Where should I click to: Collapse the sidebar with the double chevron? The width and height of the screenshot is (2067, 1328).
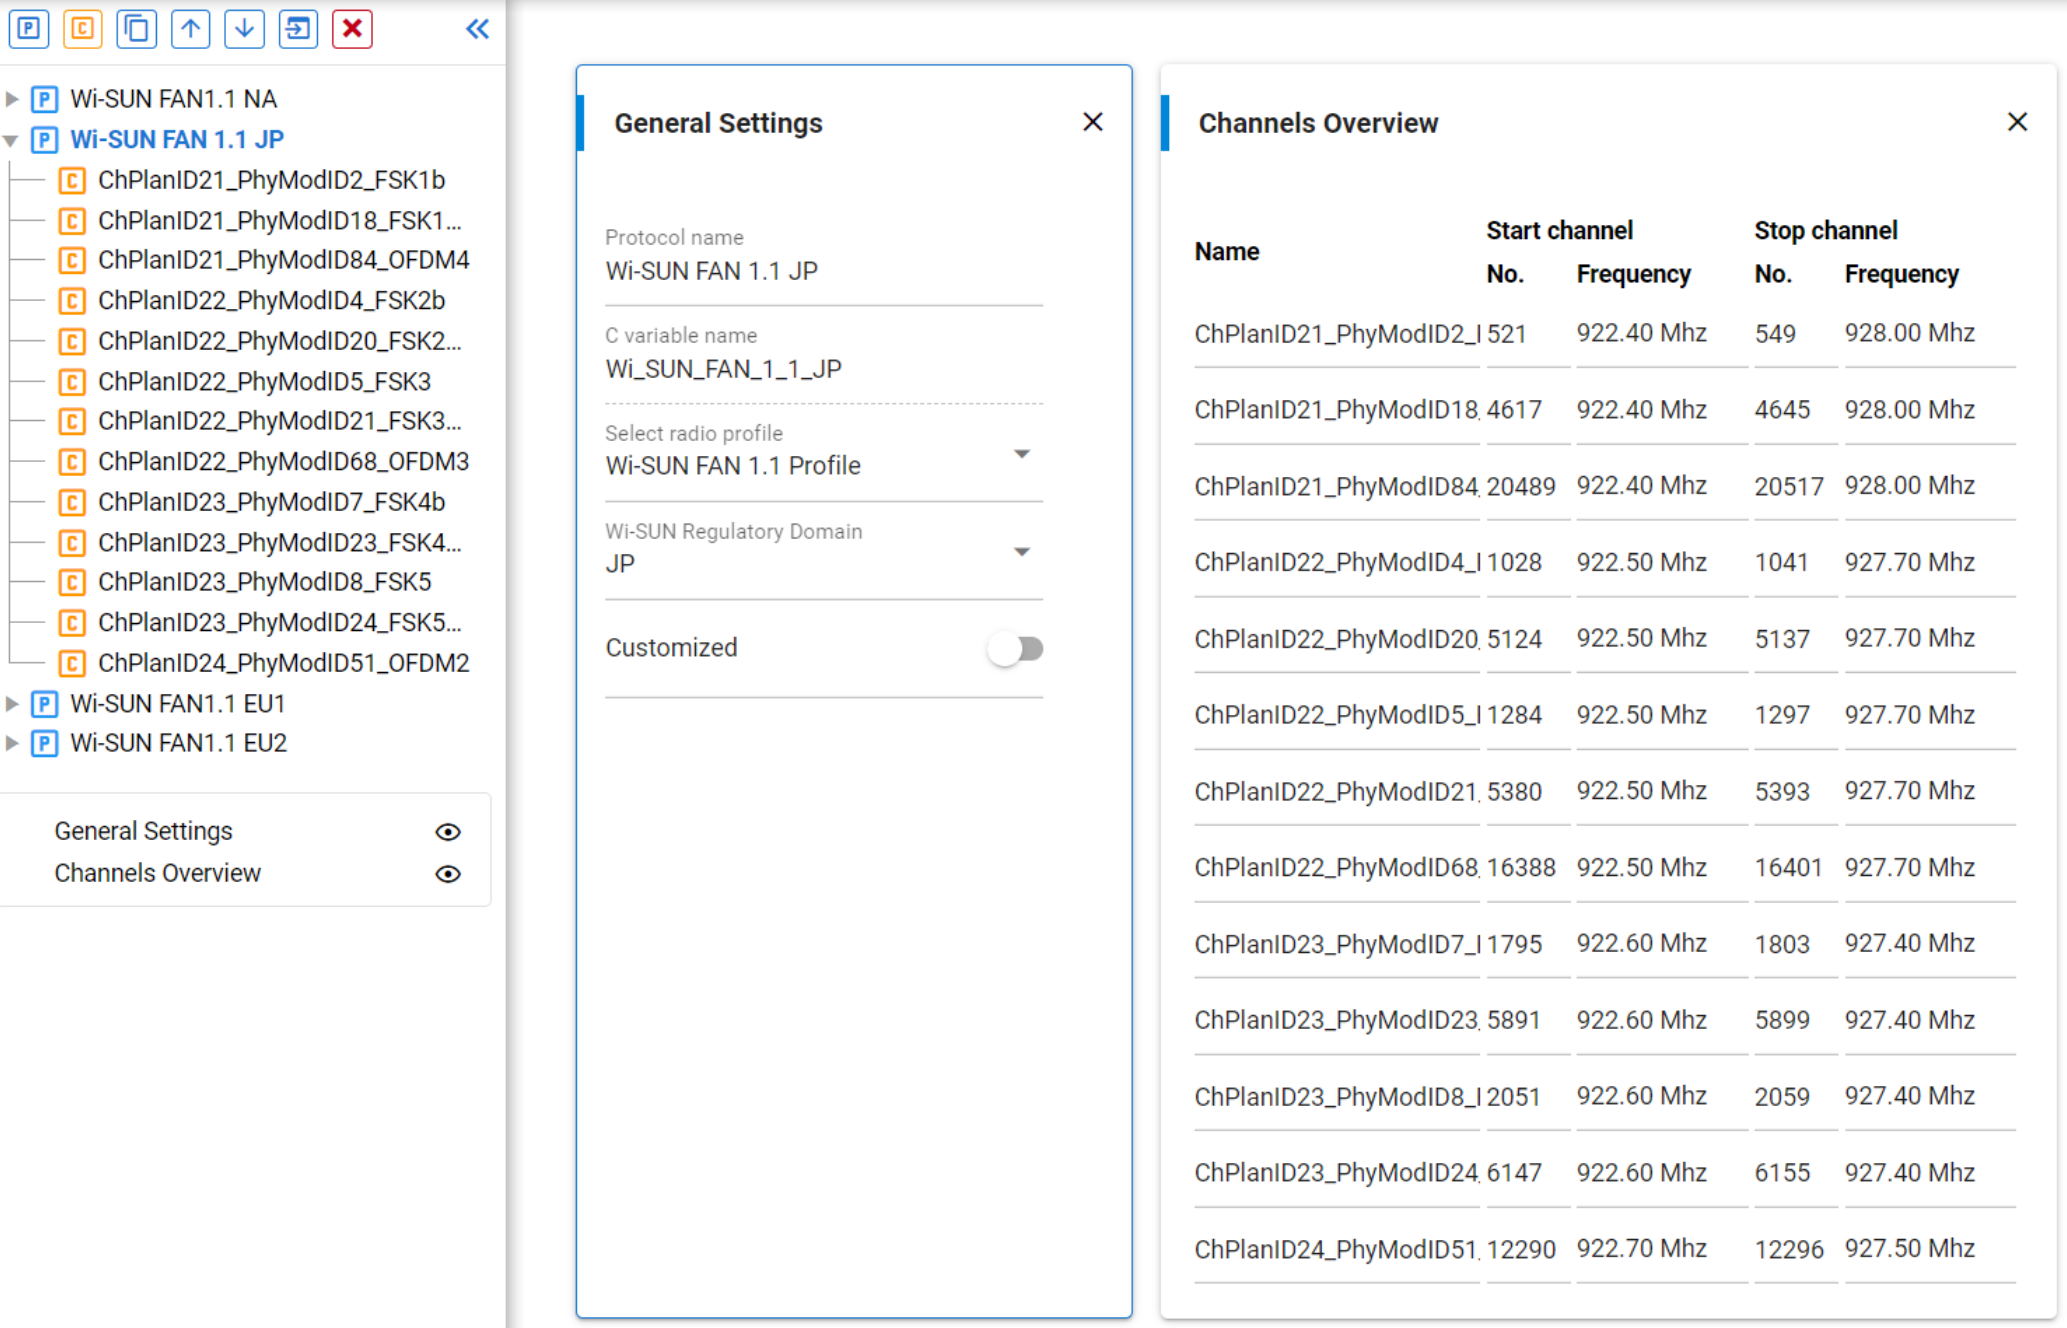click(478, 29)
